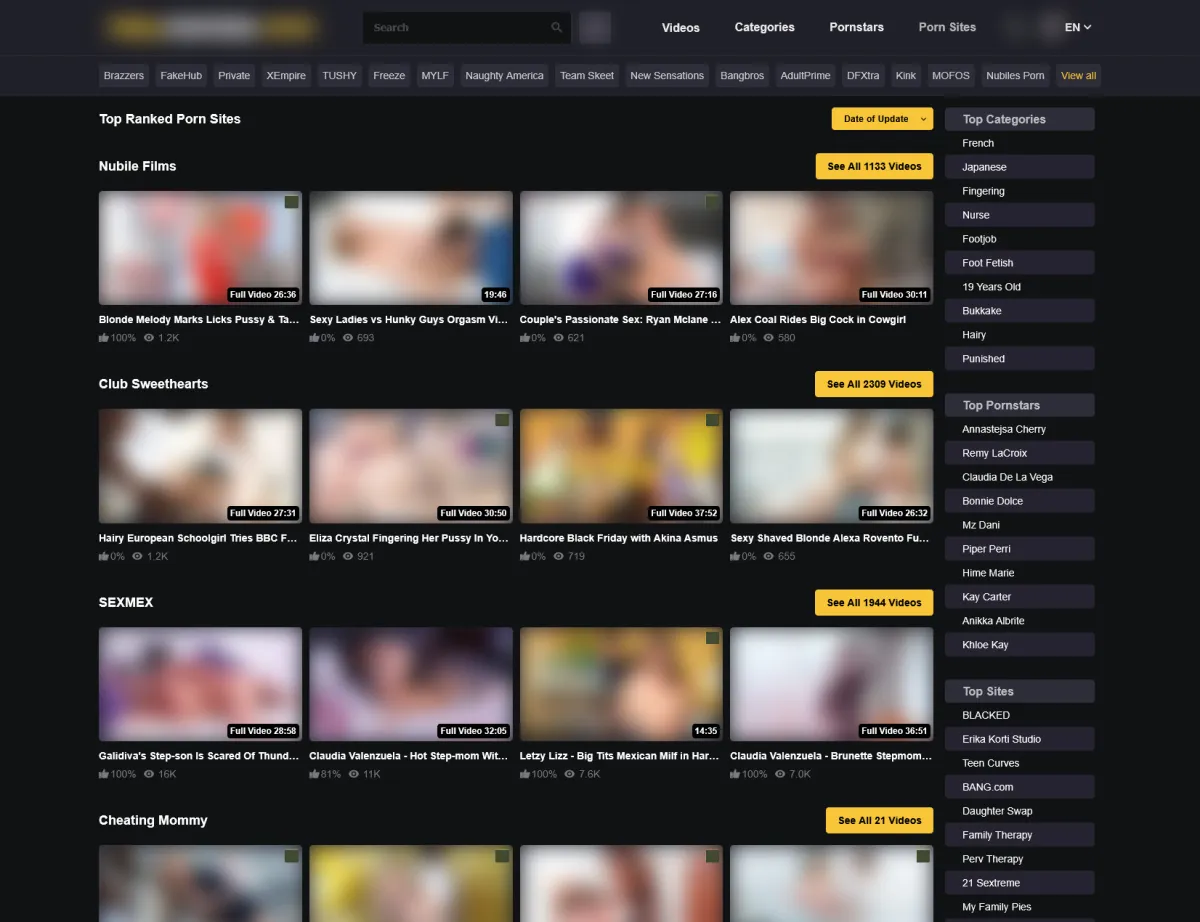This screenshot has height=922, width=1200.
Task: Toggle corner square on 37:52 video thumbnail
Action: pyautogui.click(x=712, y=420)
